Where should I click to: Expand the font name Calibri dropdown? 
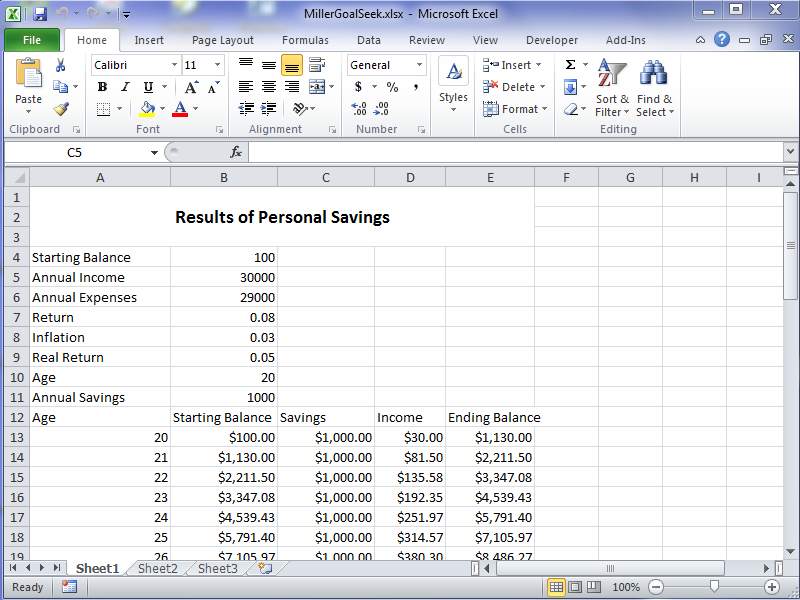174,65
